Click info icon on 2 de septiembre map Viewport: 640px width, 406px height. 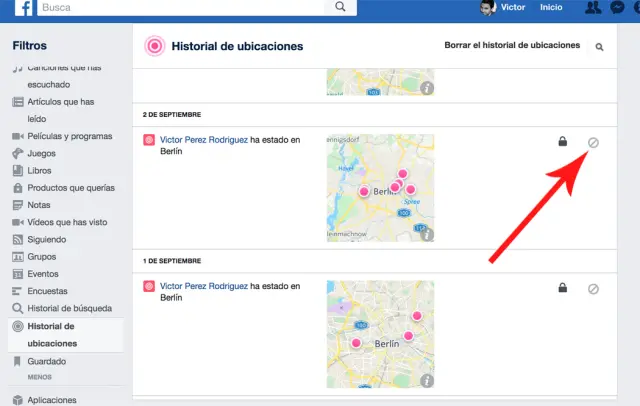[427, 234]
